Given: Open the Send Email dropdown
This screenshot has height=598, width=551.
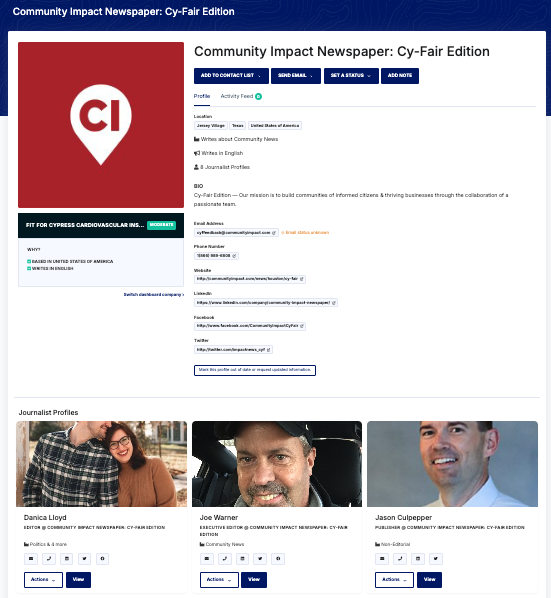Looking at the screenshot, I should (x=296, y=76).
